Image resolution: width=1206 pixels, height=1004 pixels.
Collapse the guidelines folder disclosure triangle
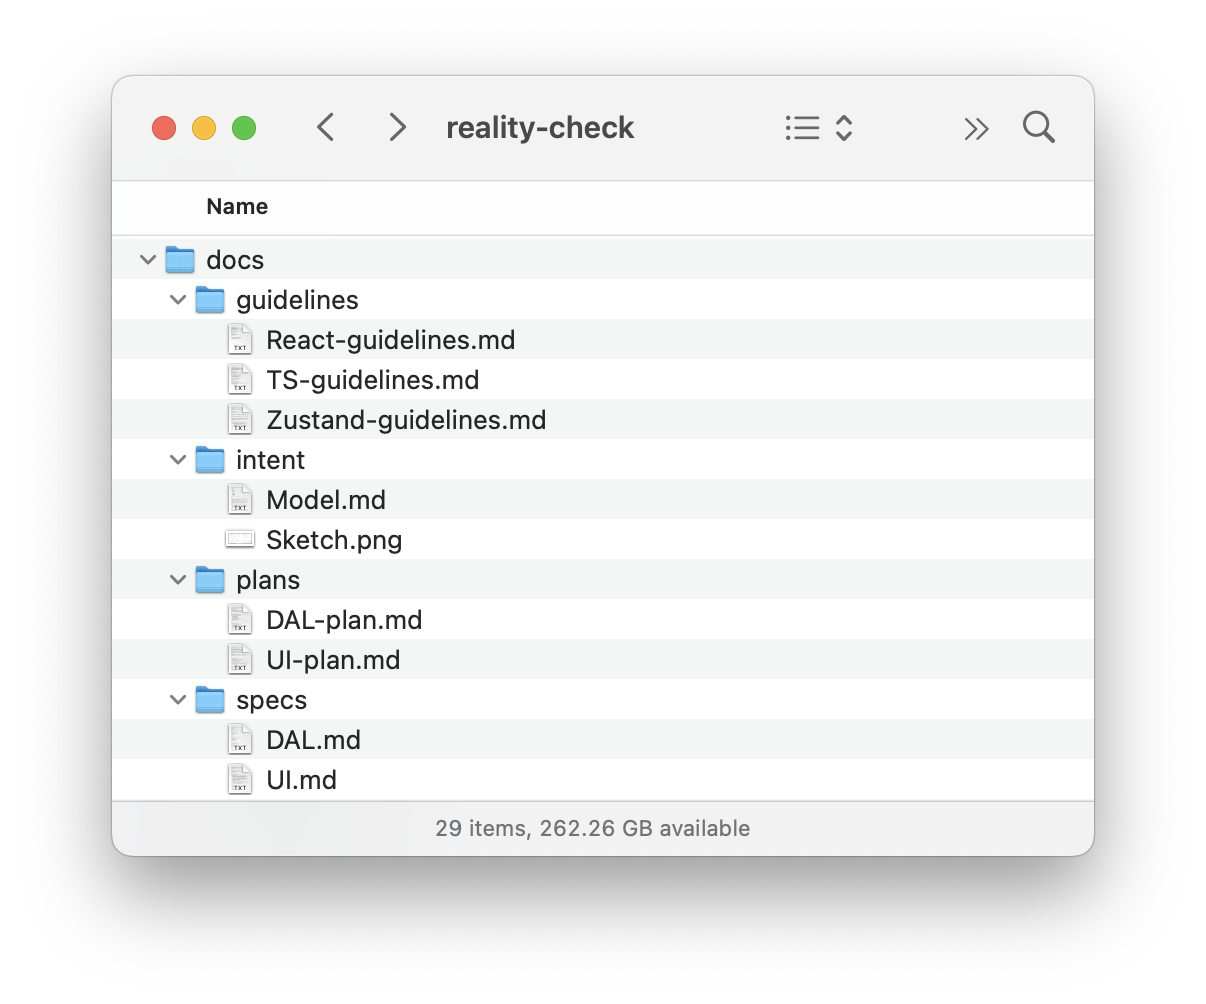(x=177, y=299)
